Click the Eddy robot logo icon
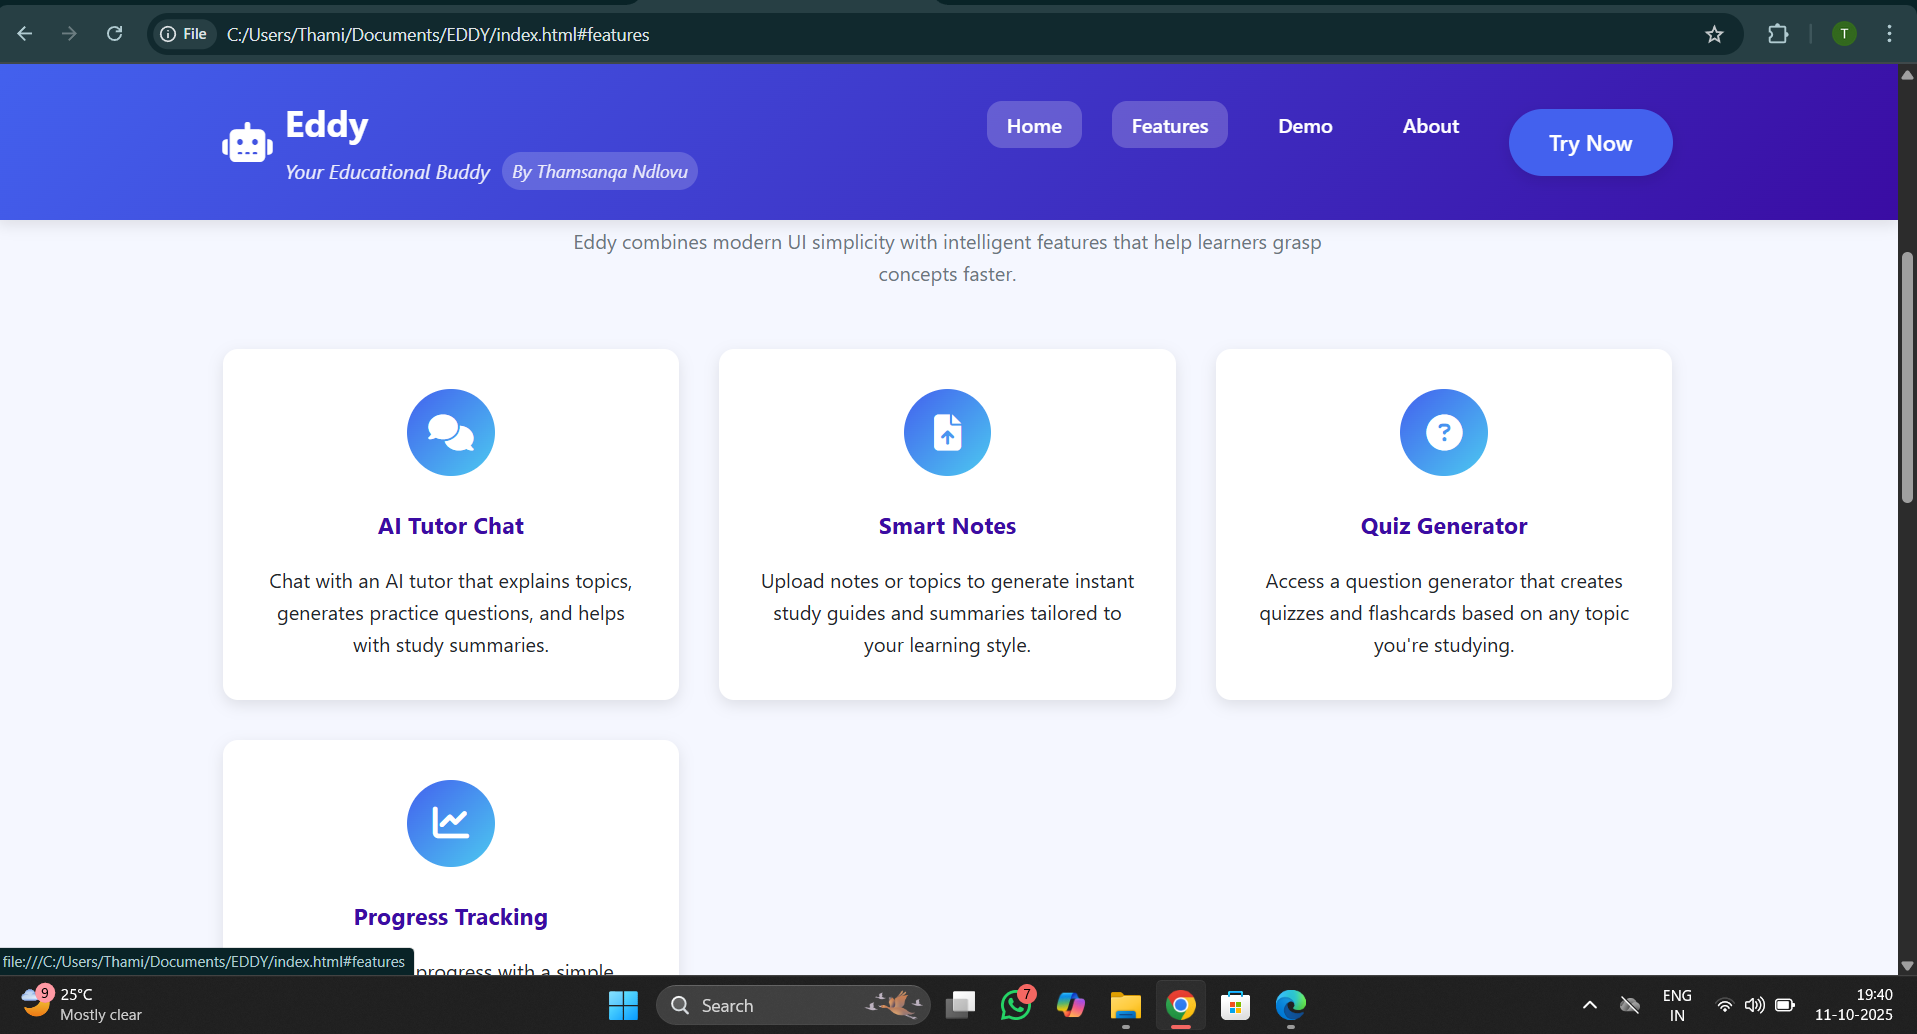 (x=247, y=143)
